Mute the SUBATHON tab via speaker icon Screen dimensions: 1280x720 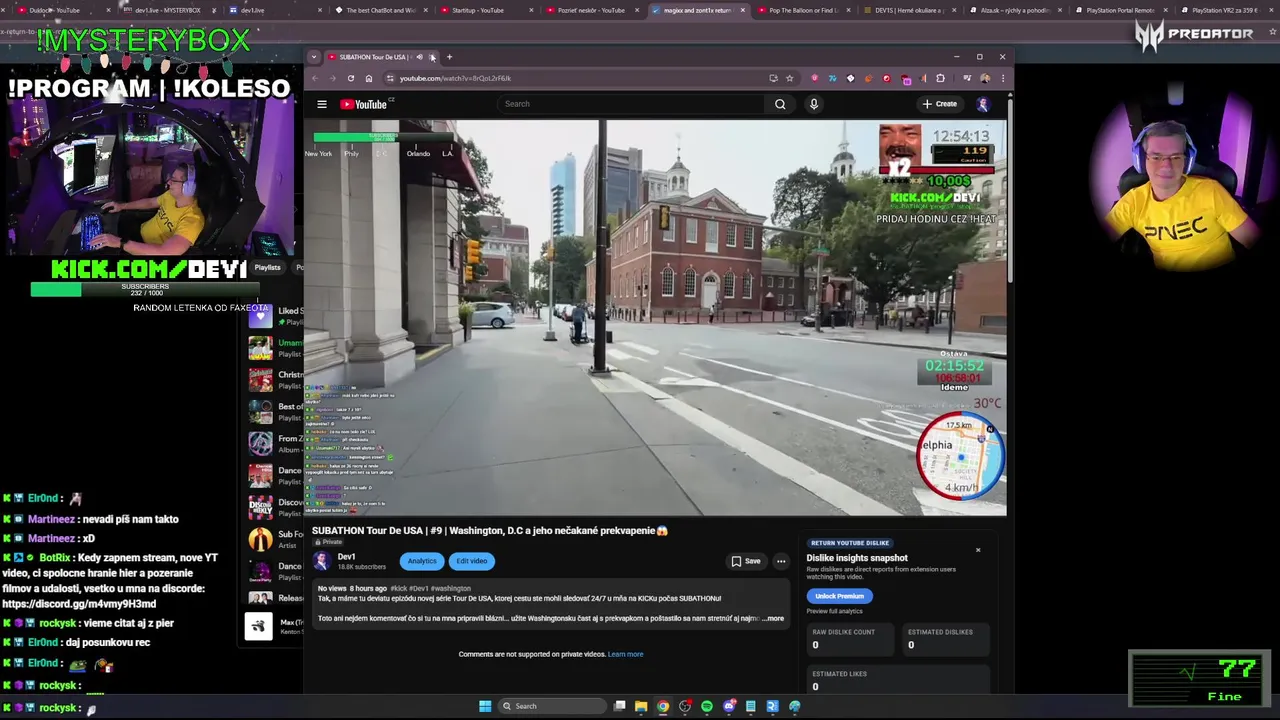coord(419,57)
